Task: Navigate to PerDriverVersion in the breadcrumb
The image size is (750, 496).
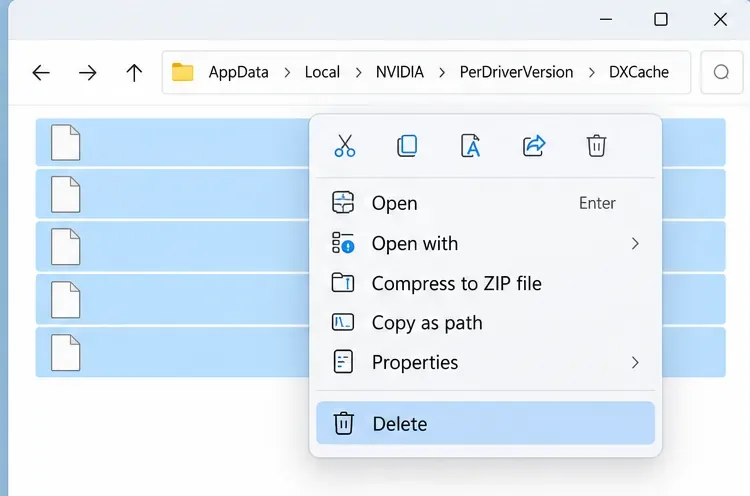Action: pyautogui.click(x=517, y=72)
